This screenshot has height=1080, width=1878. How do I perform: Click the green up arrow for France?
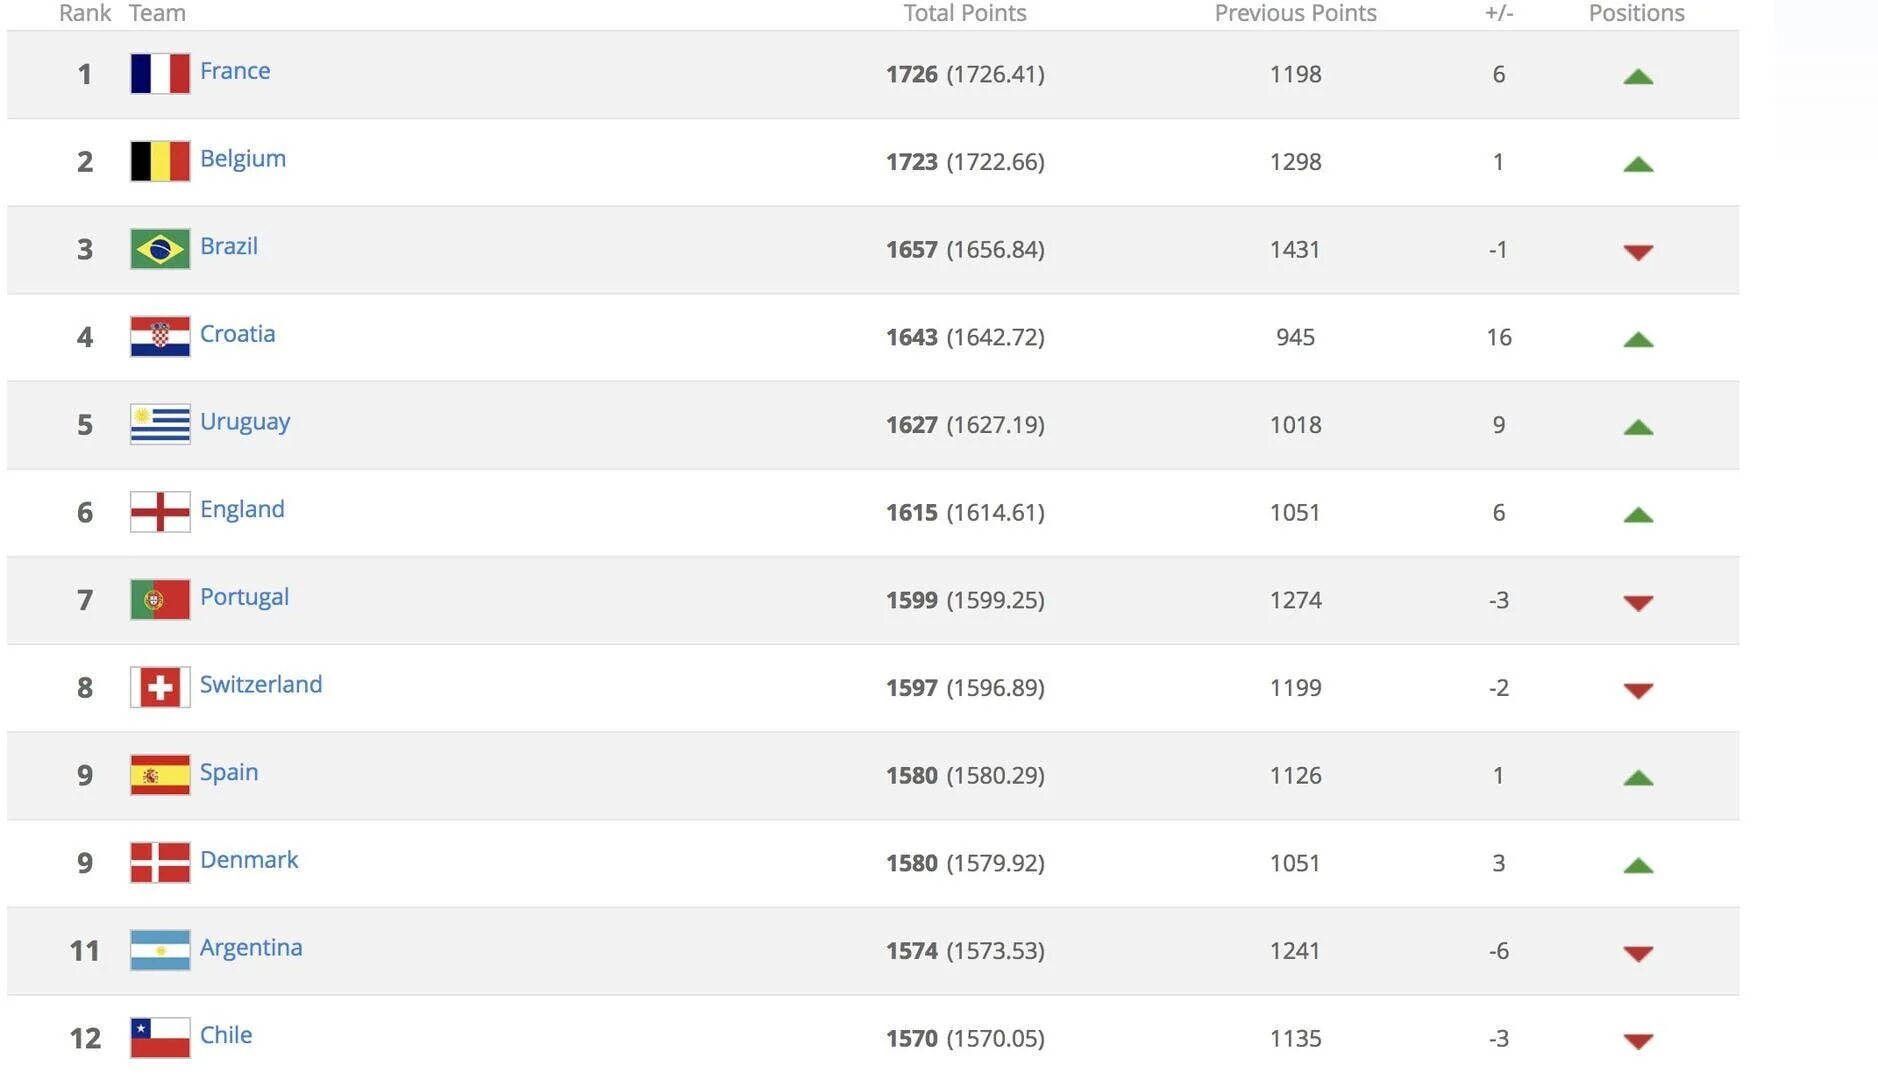point(1638,76)
